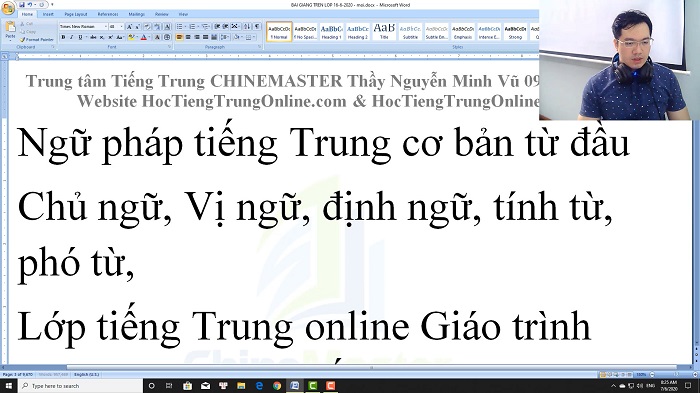Screen dimensions: 700x393
Task: Toggle Superscript formatting
Action: click(x=111, y=38)
